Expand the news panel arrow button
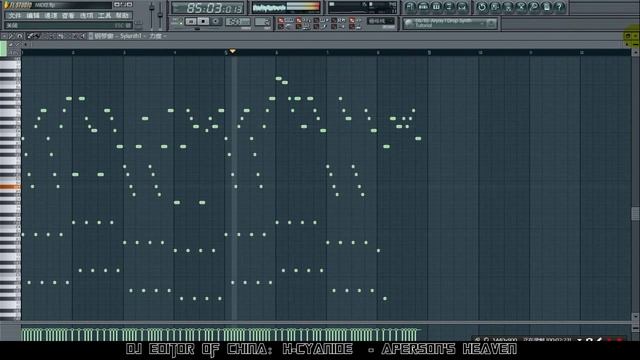Image resolution: width=640 pixels, height=360 pixels. click(491, 23)
